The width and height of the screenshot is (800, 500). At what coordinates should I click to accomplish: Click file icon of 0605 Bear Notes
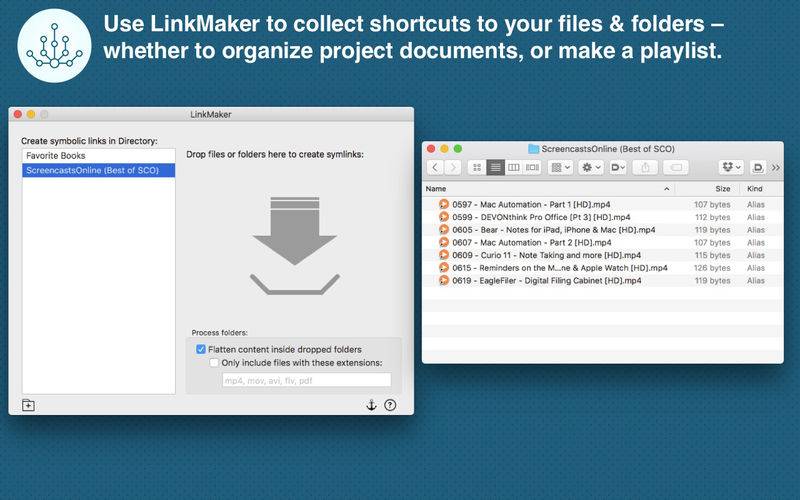(x=444, y=230)
